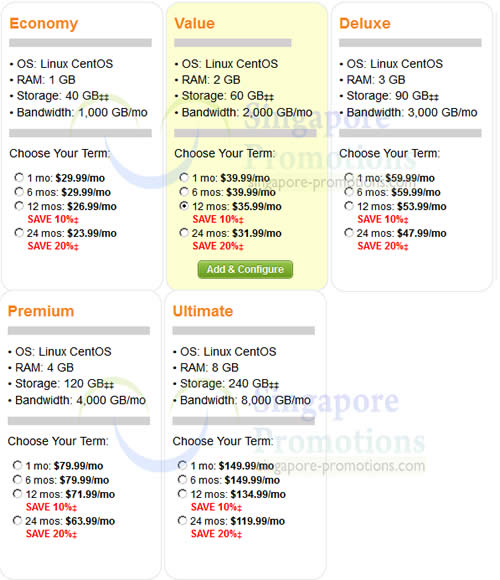The image size is (500, 580).
Task: Select Economy 1 mo $29.99/mo term
Action: pos(19,178)
